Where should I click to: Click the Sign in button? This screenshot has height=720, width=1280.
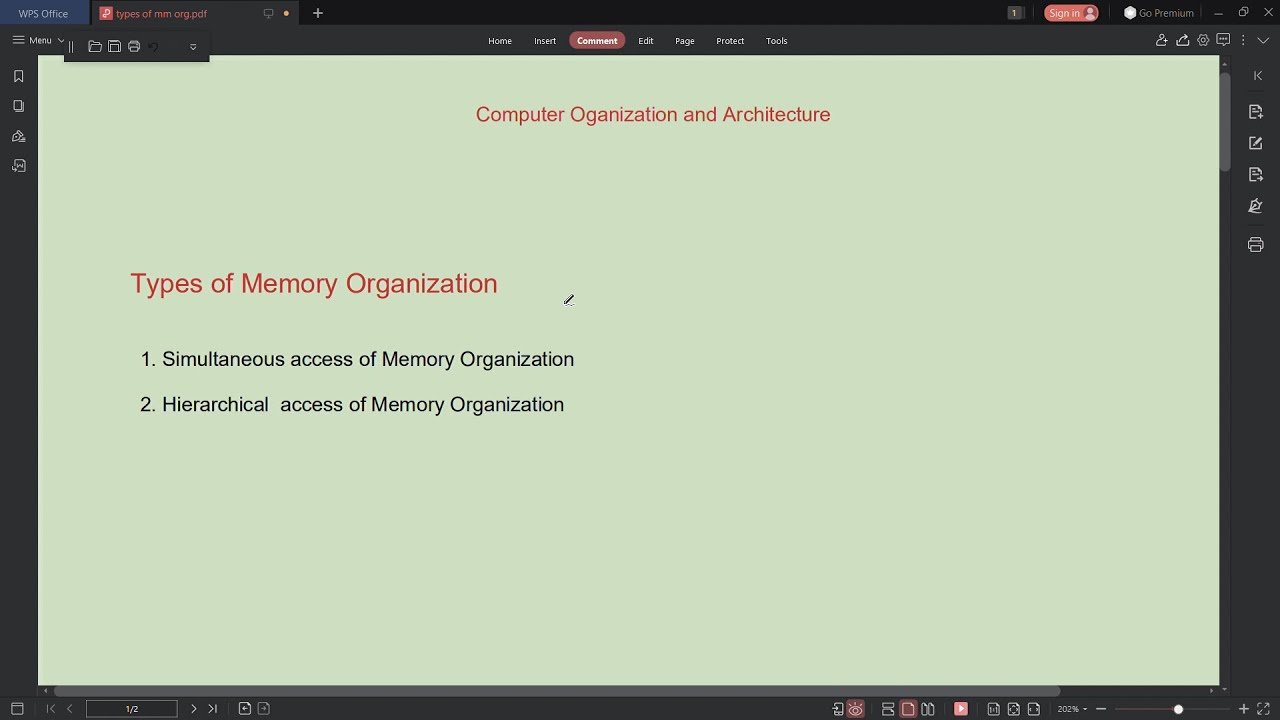pyautogui.click(x=1071, y=13)
